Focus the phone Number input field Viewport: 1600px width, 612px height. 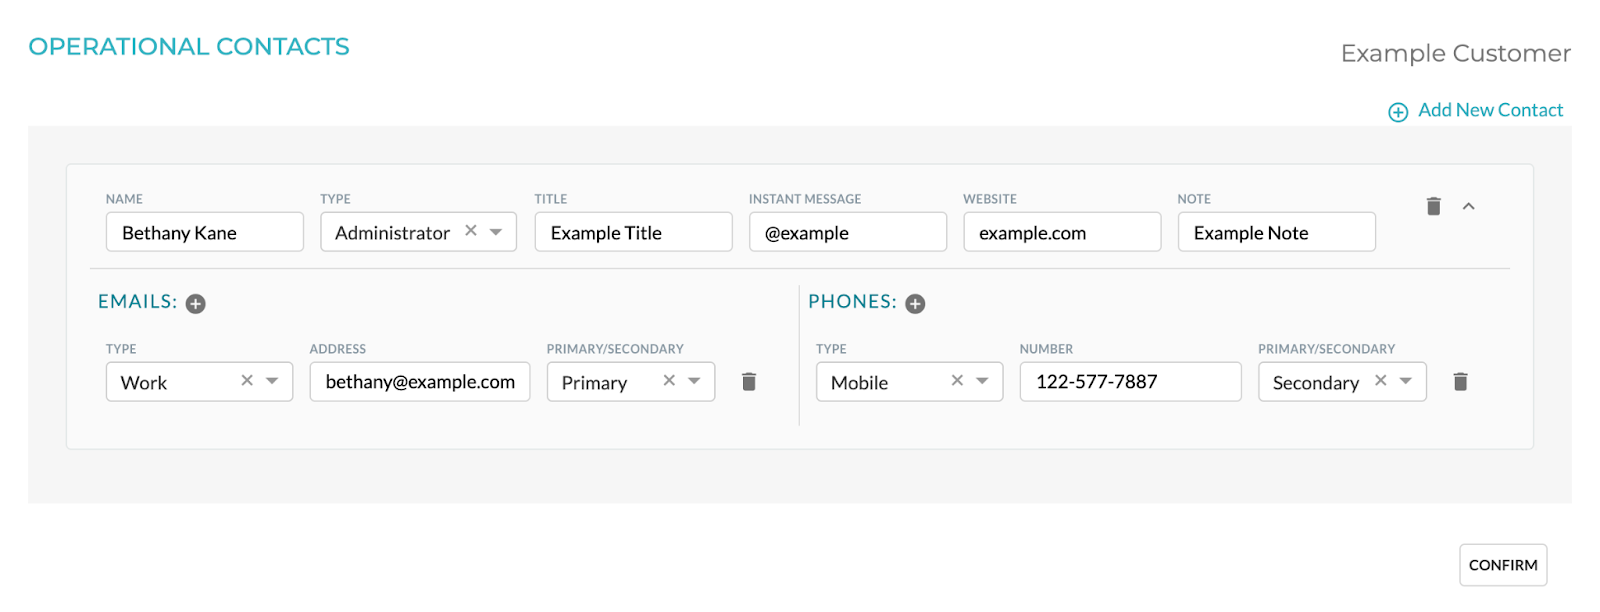[x=1131, y=382]
